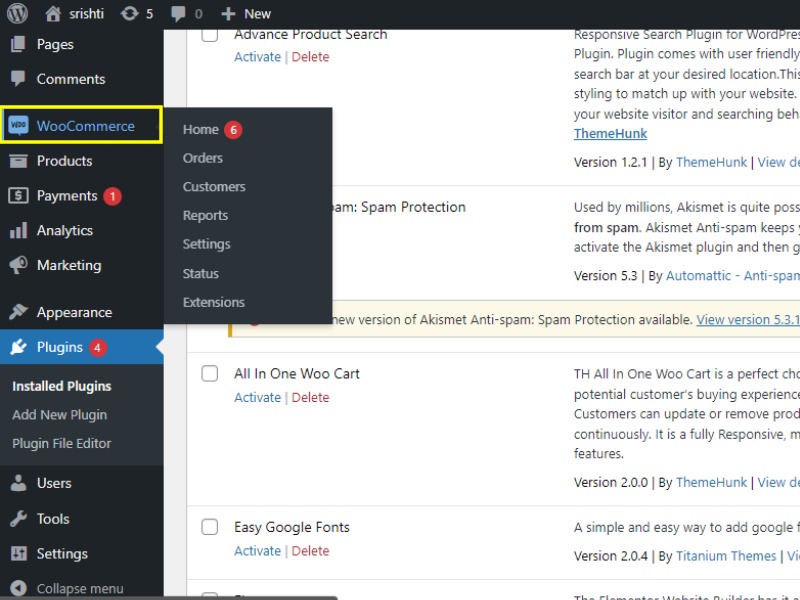Click the Users person icon
This screenshot has width=800, height=600.
coord(18,483)
